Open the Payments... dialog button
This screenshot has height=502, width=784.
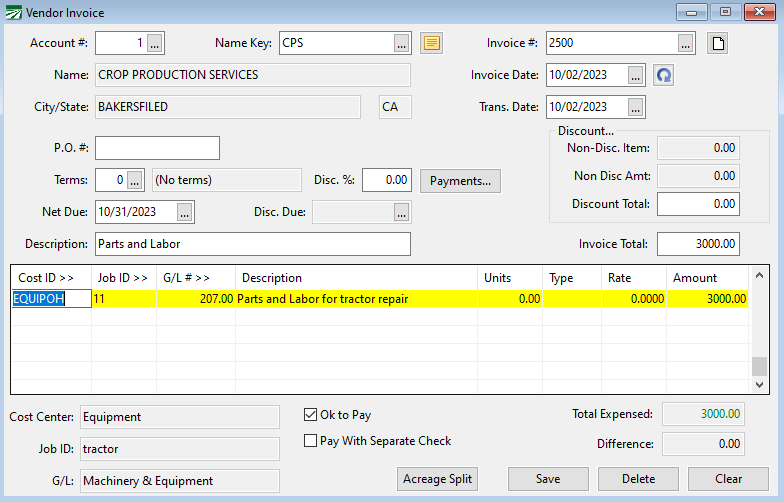(x=460, y=181)
